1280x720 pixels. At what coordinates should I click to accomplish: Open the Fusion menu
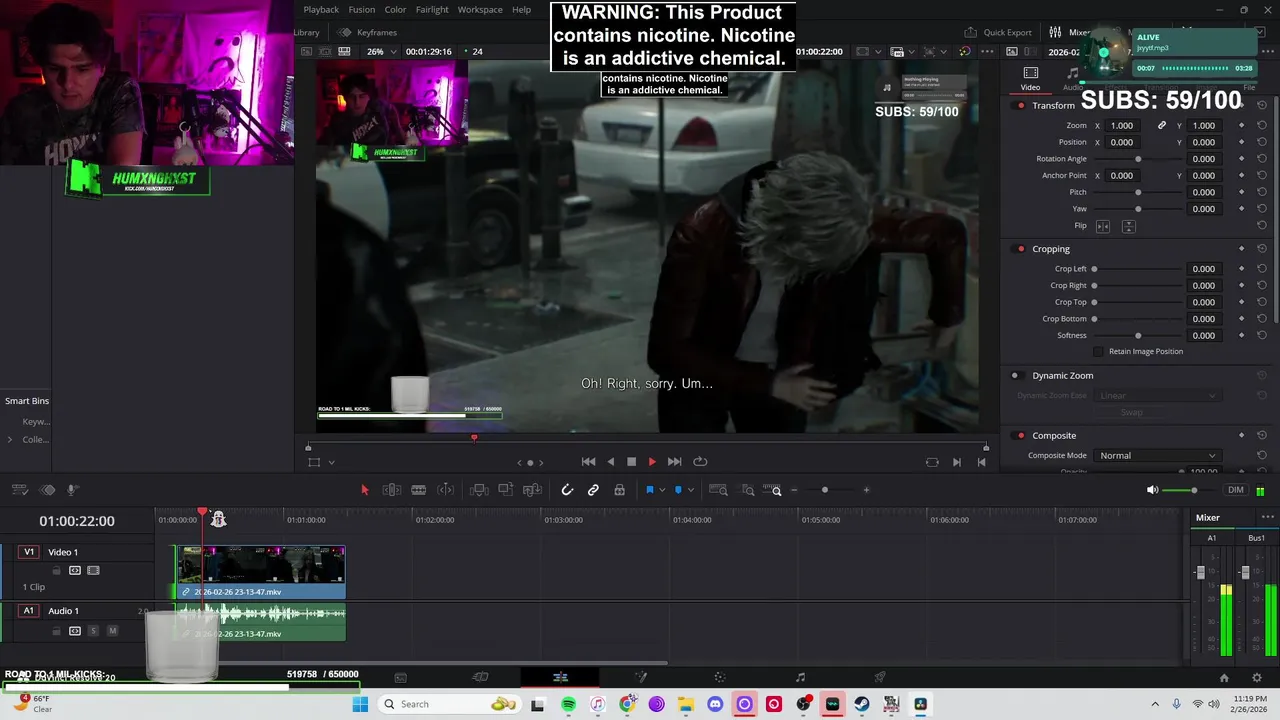362,10
